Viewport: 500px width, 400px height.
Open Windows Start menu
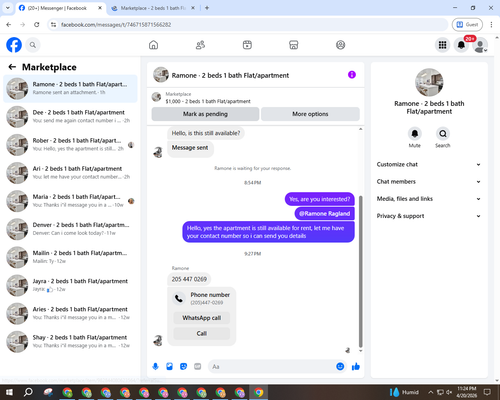[x=9, y=392]
